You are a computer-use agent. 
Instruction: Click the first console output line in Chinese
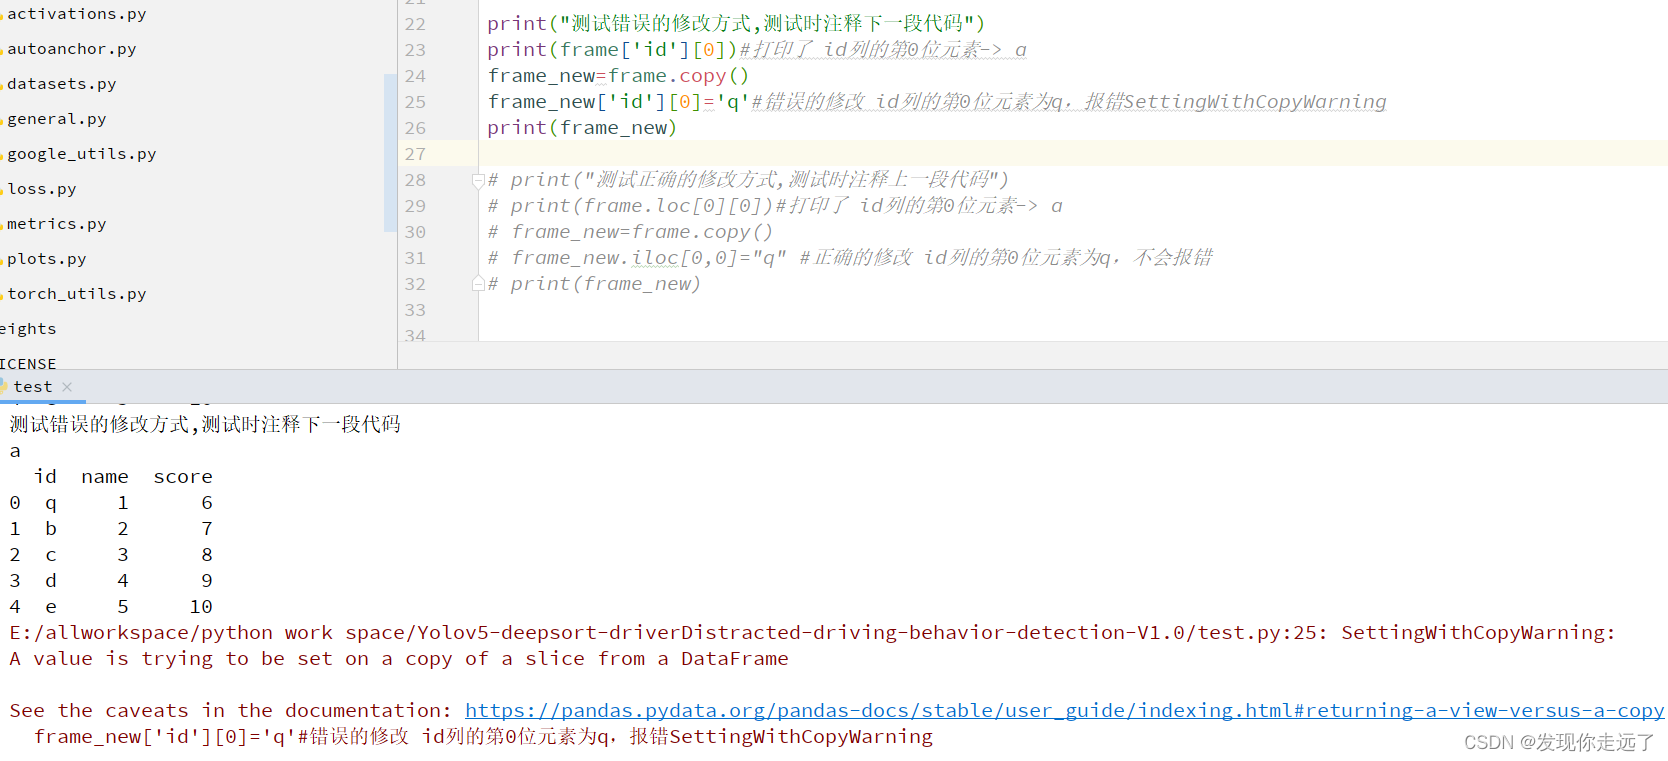click(205, 425)
